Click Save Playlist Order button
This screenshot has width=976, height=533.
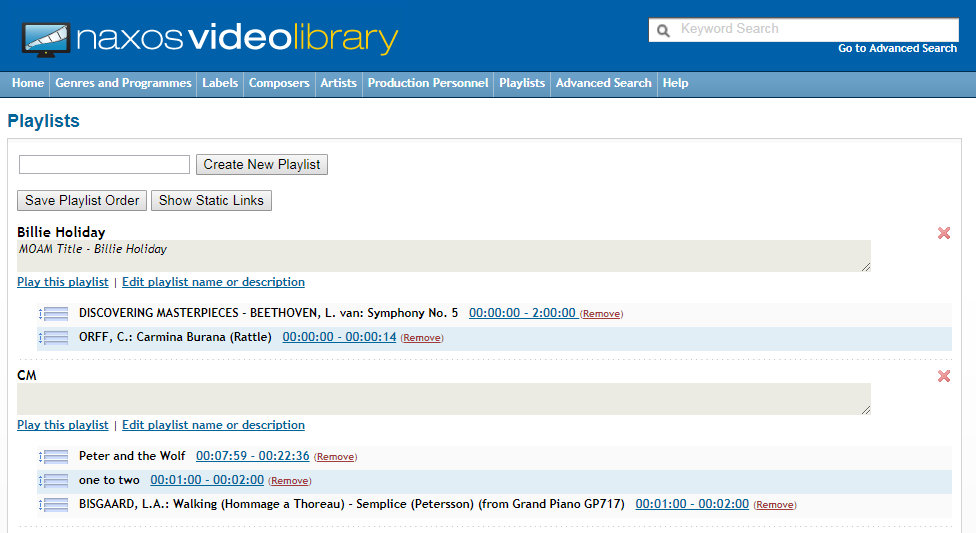point(82,200)
